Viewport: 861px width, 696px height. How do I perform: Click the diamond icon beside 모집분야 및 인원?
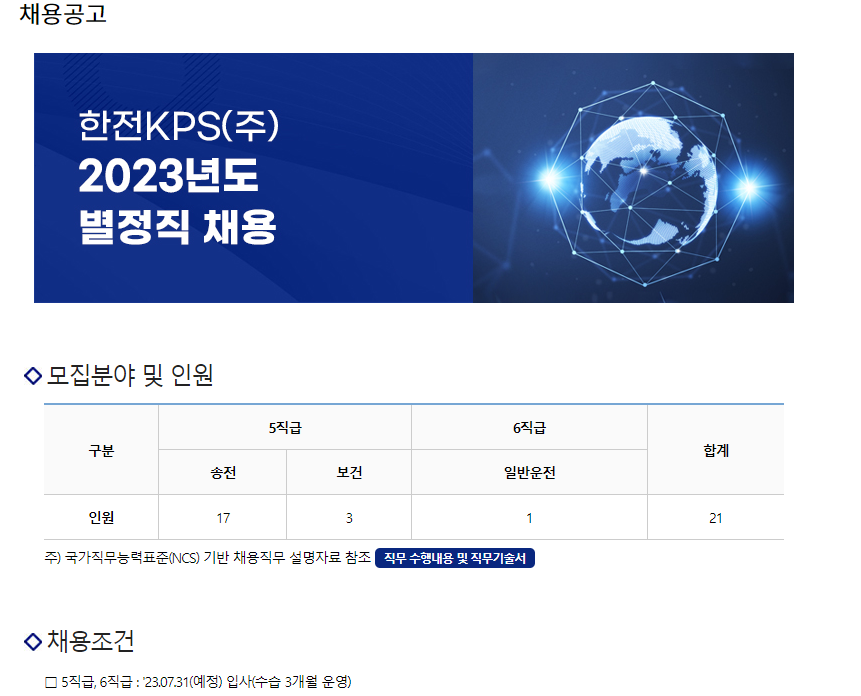pos(33,376)
